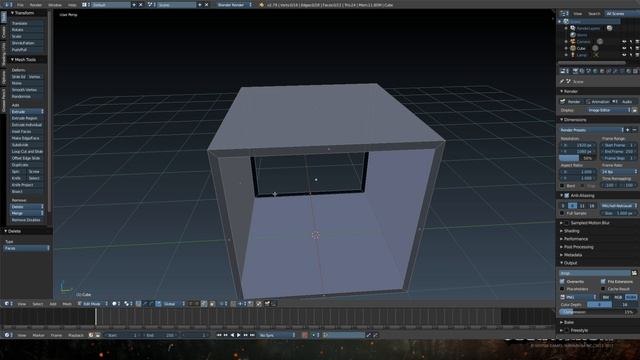Toggle Lamp visibility eye in outliner
This screenshot has width=640, height=360.
click(x=624, y=55)
